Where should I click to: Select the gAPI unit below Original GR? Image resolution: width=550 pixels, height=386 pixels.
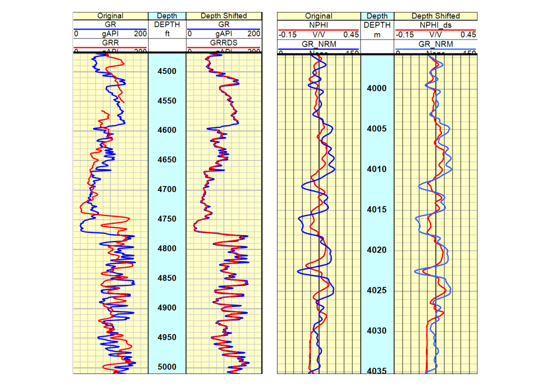(x=110, y=34)
